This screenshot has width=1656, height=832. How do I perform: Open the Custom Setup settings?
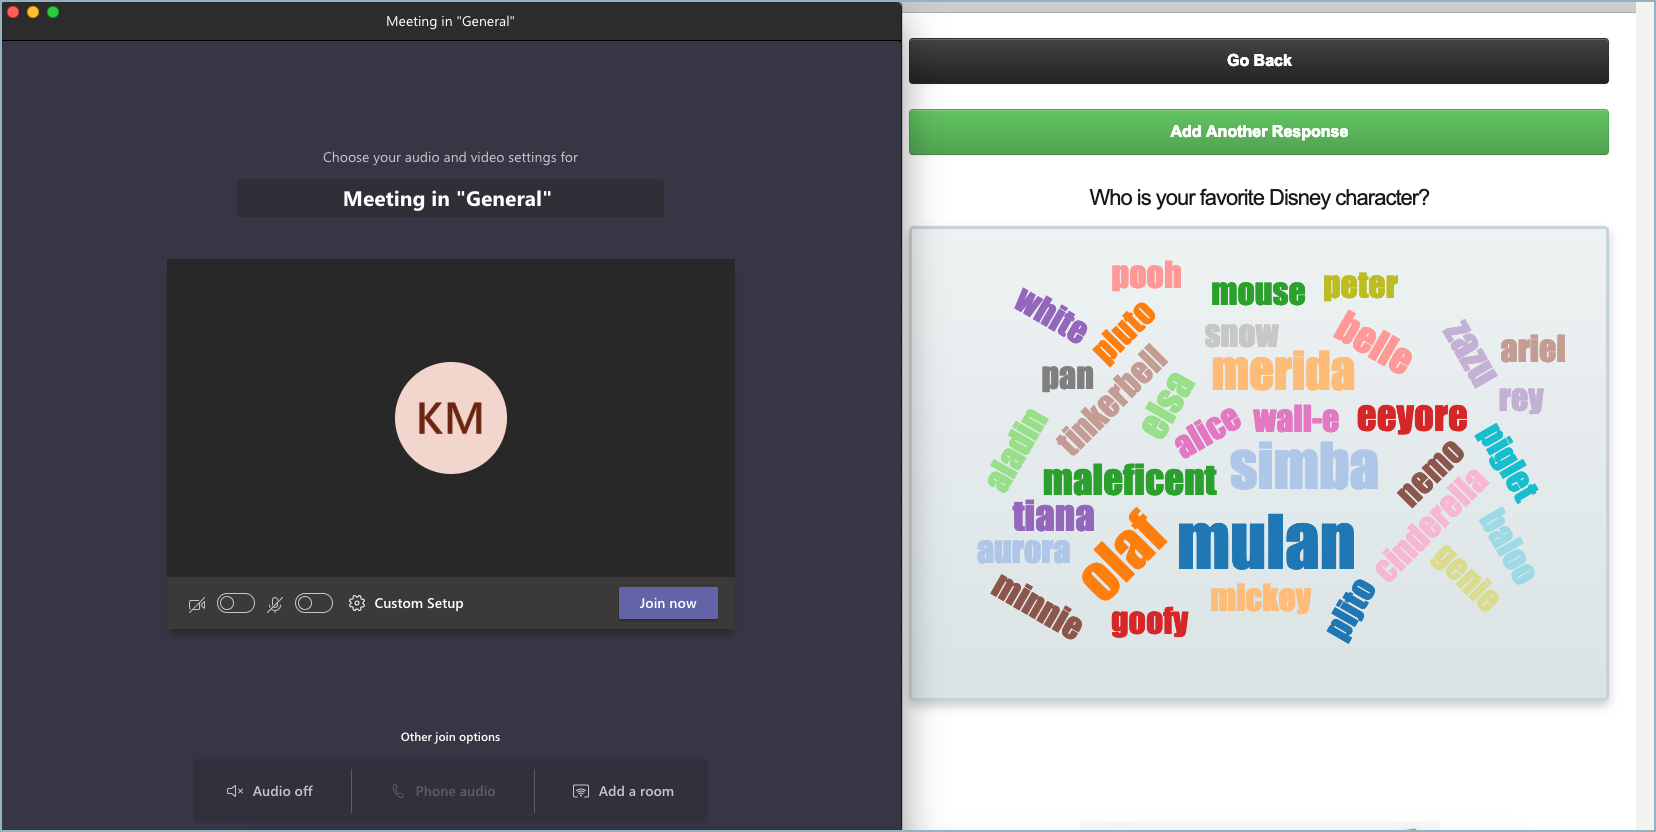click(x=407, y=603)
